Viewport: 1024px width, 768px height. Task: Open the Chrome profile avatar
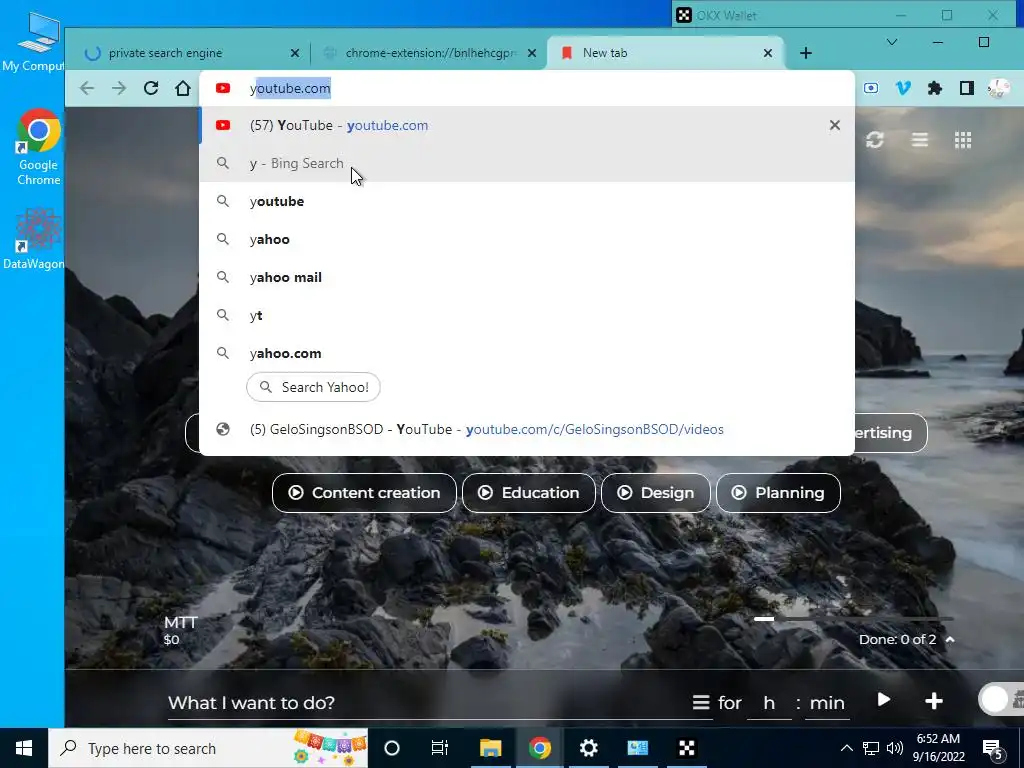pyautogui.click(x=999, y=88)
